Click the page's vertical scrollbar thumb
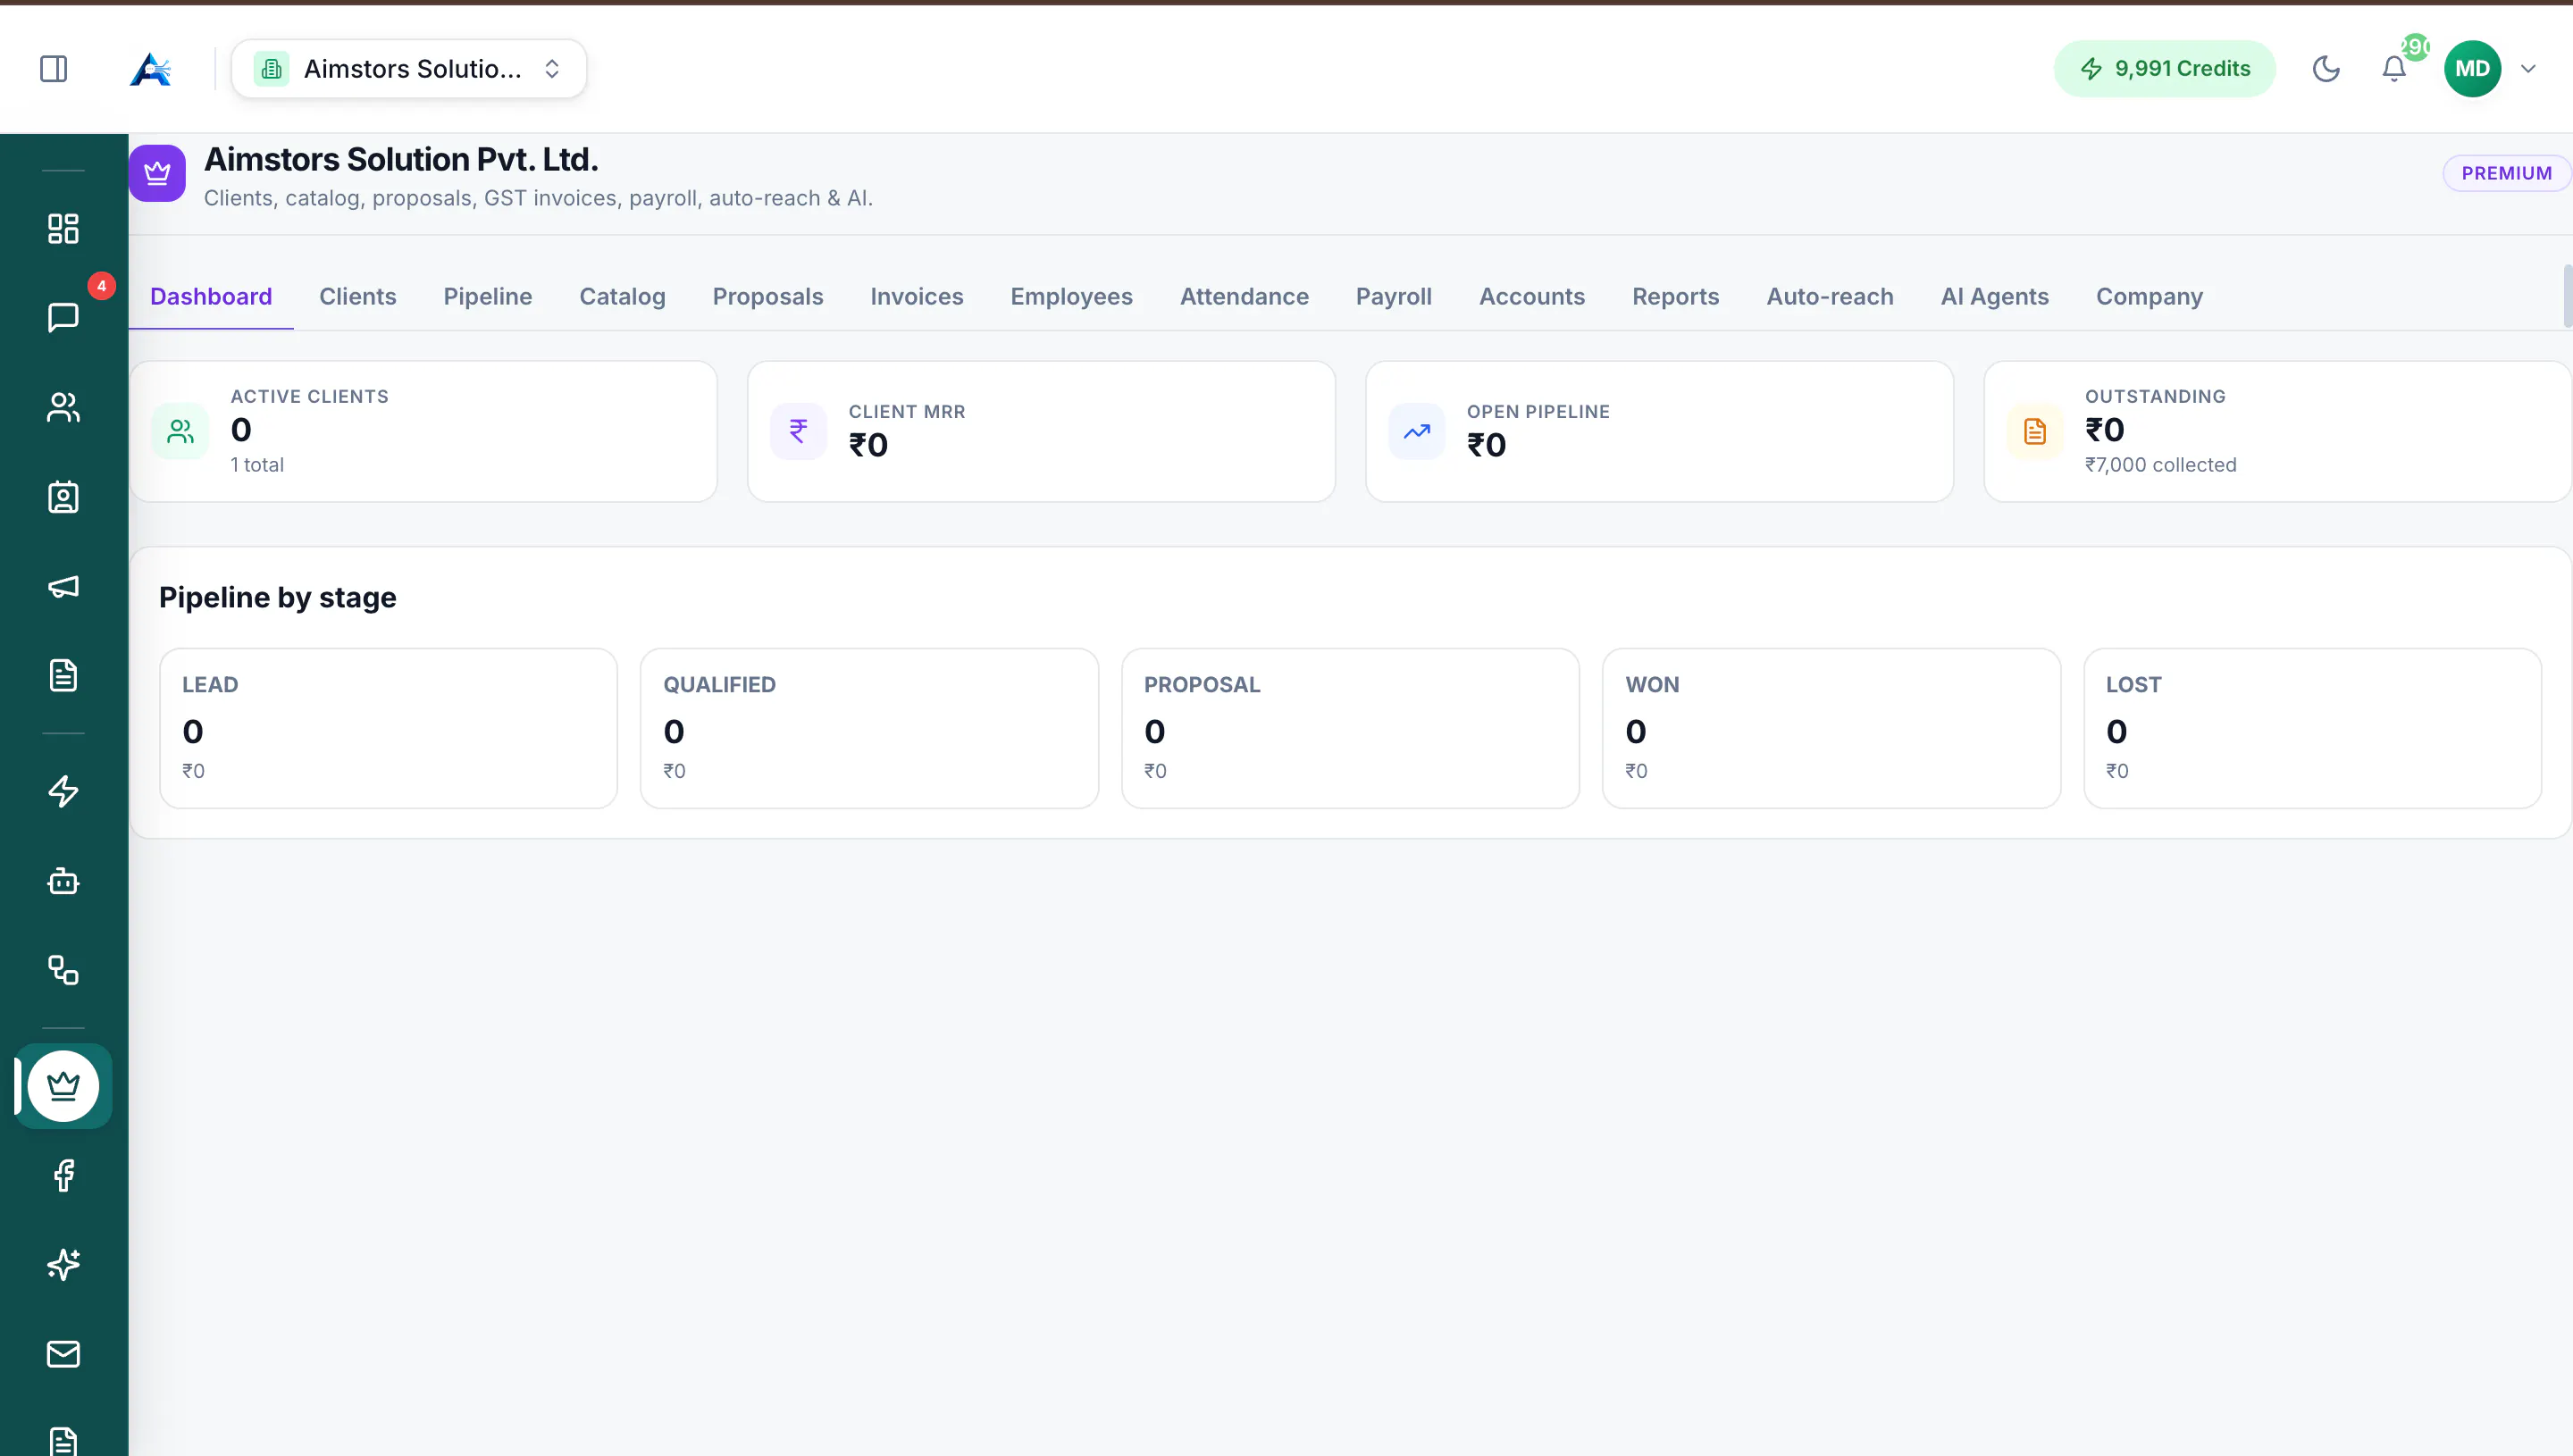 pyautogui.click(x=2568, y=295)
